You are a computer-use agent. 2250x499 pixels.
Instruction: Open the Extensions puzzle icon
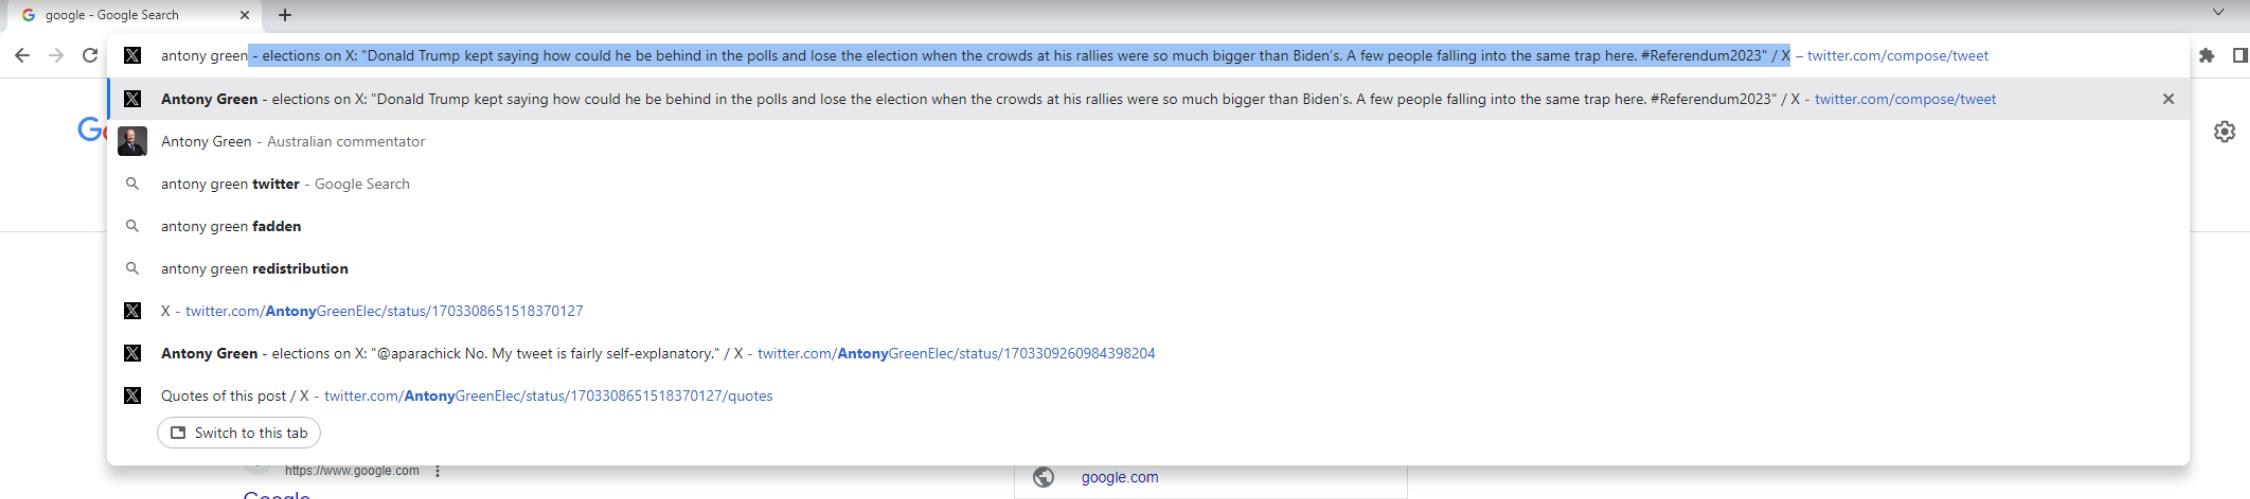[2206, 56]
